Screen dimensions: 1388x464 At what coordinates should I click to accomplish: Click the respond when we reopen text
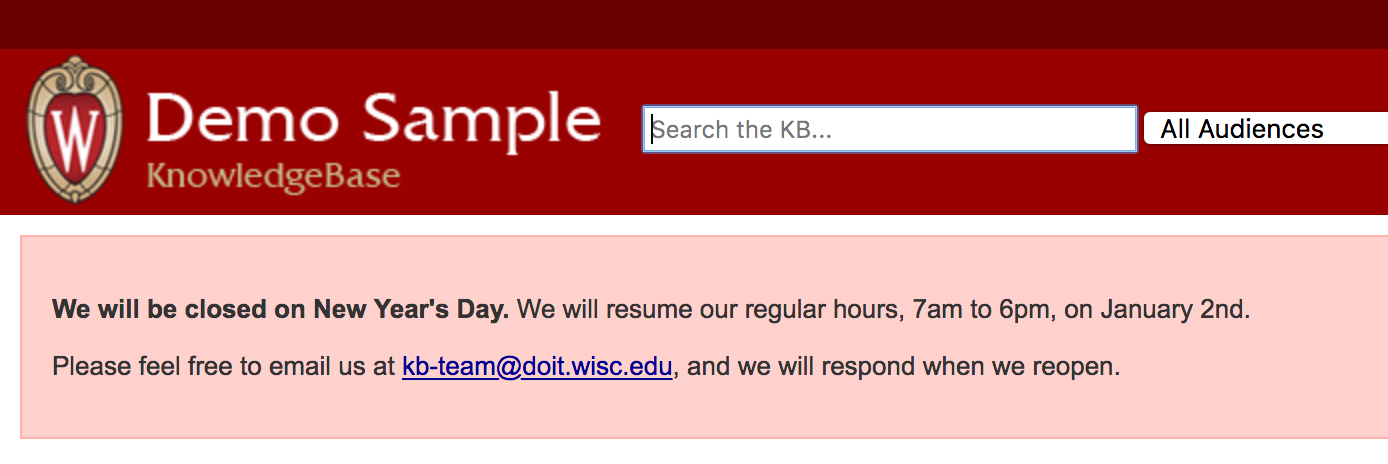pos(1006,367)
